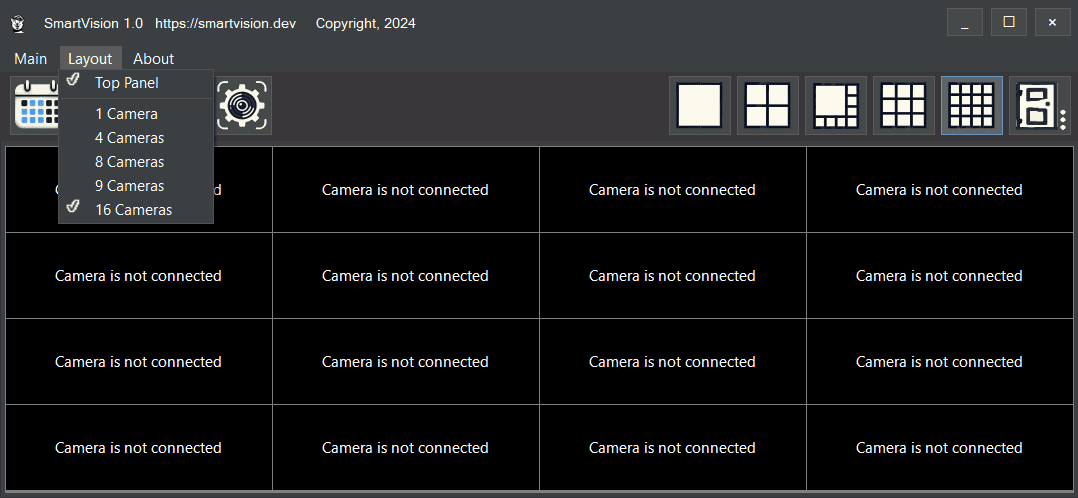Select the 3x3 nine-camera grid icon

pos(903,105)
